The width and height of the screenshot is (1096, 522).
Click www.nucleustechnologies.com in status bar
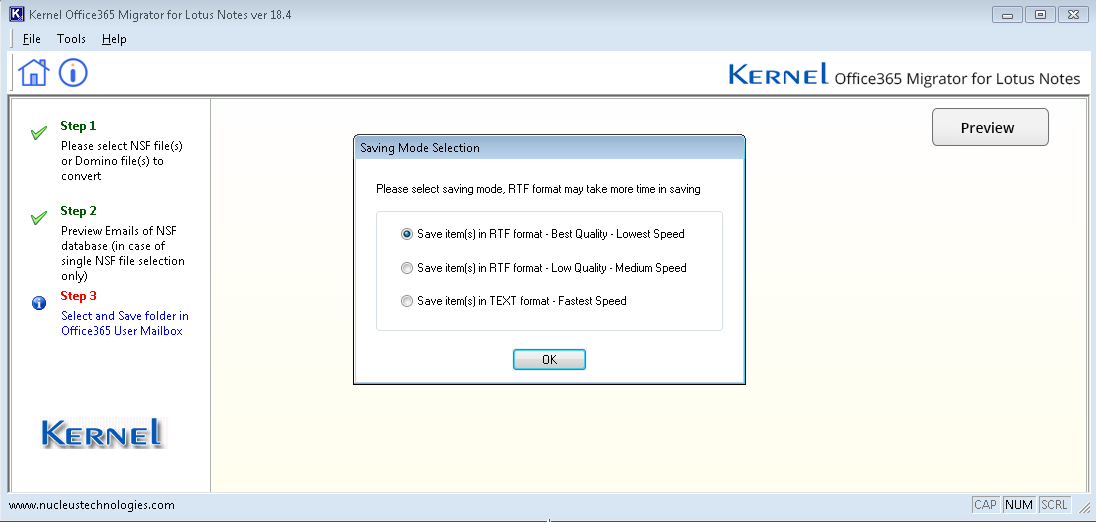point(92,505)
